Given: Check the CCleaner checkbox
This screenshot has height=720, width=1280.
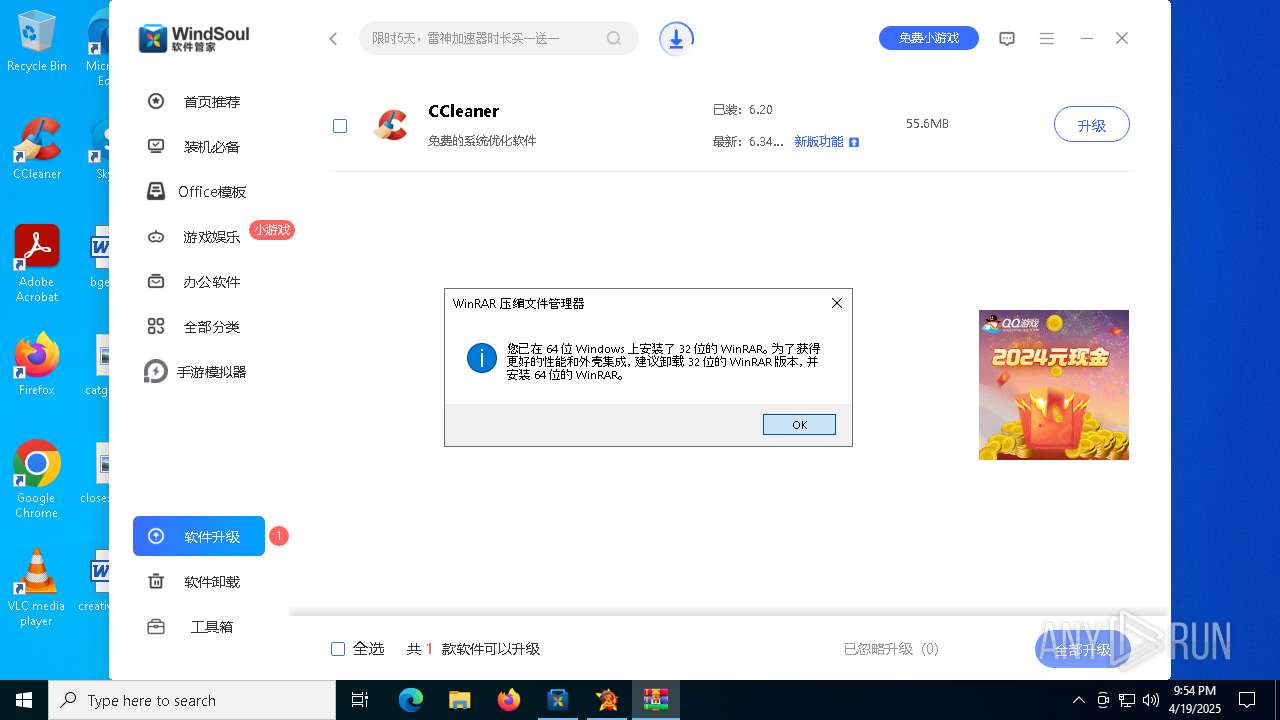Looking at the screenshot, I should 340,126.
